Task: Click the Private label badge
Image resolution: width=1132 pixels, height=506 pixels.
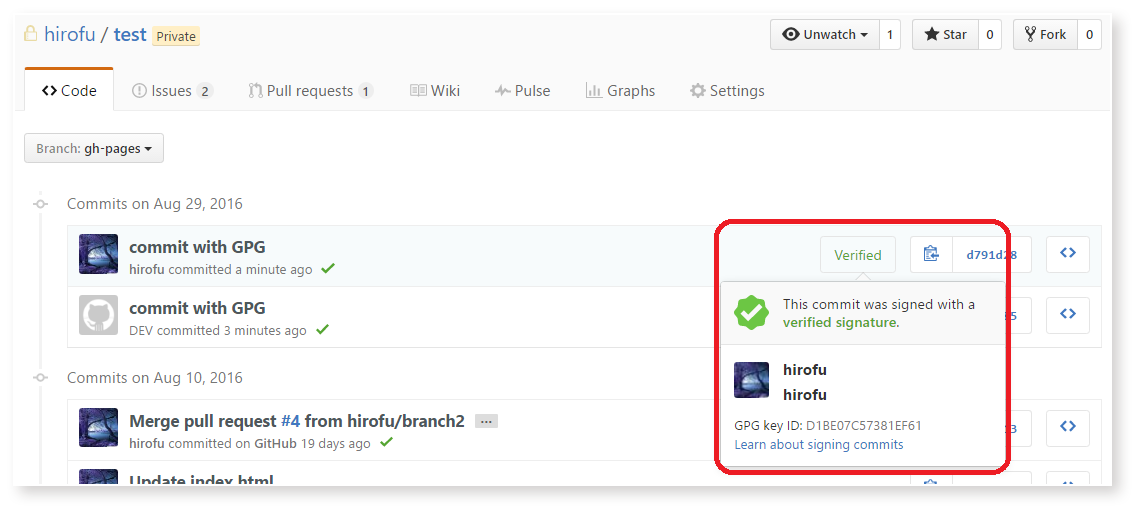Action: point(176,36)
